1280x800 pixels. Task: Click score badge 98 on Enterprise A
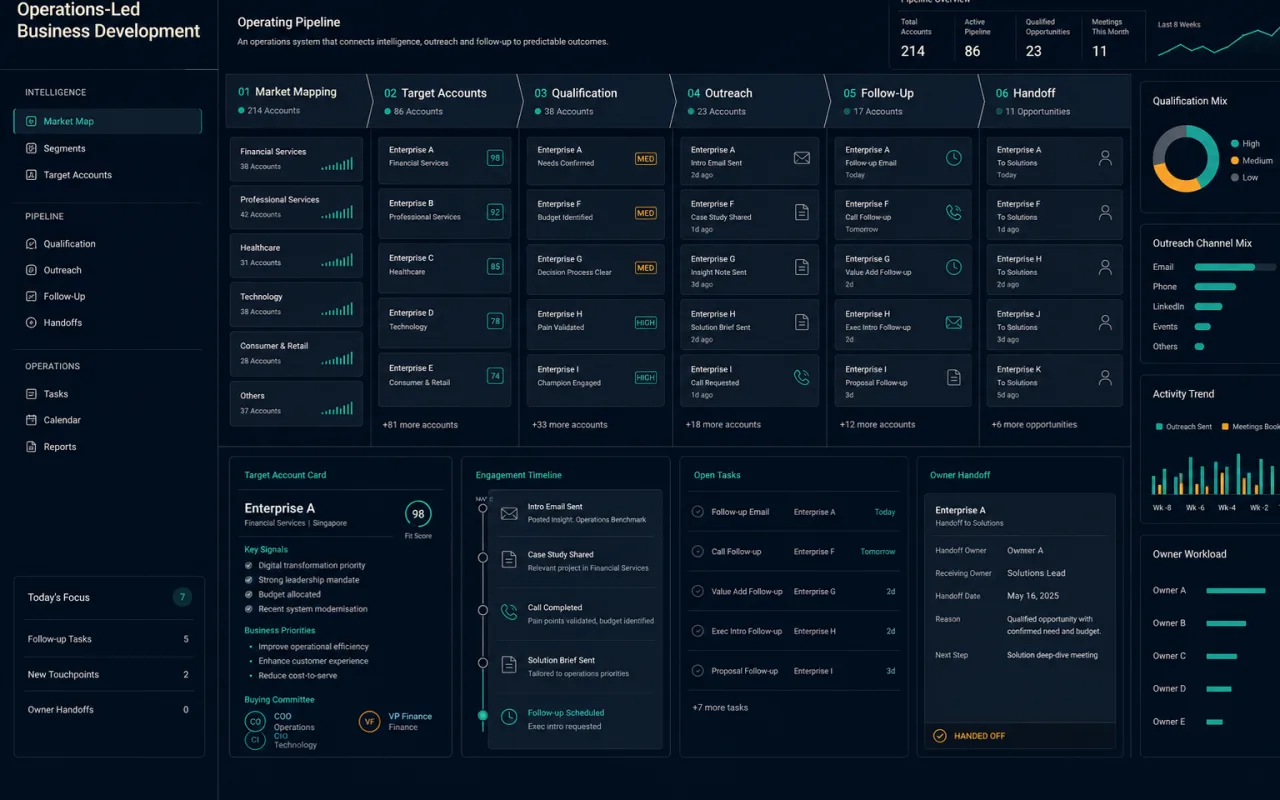click(x=495, y=158)
